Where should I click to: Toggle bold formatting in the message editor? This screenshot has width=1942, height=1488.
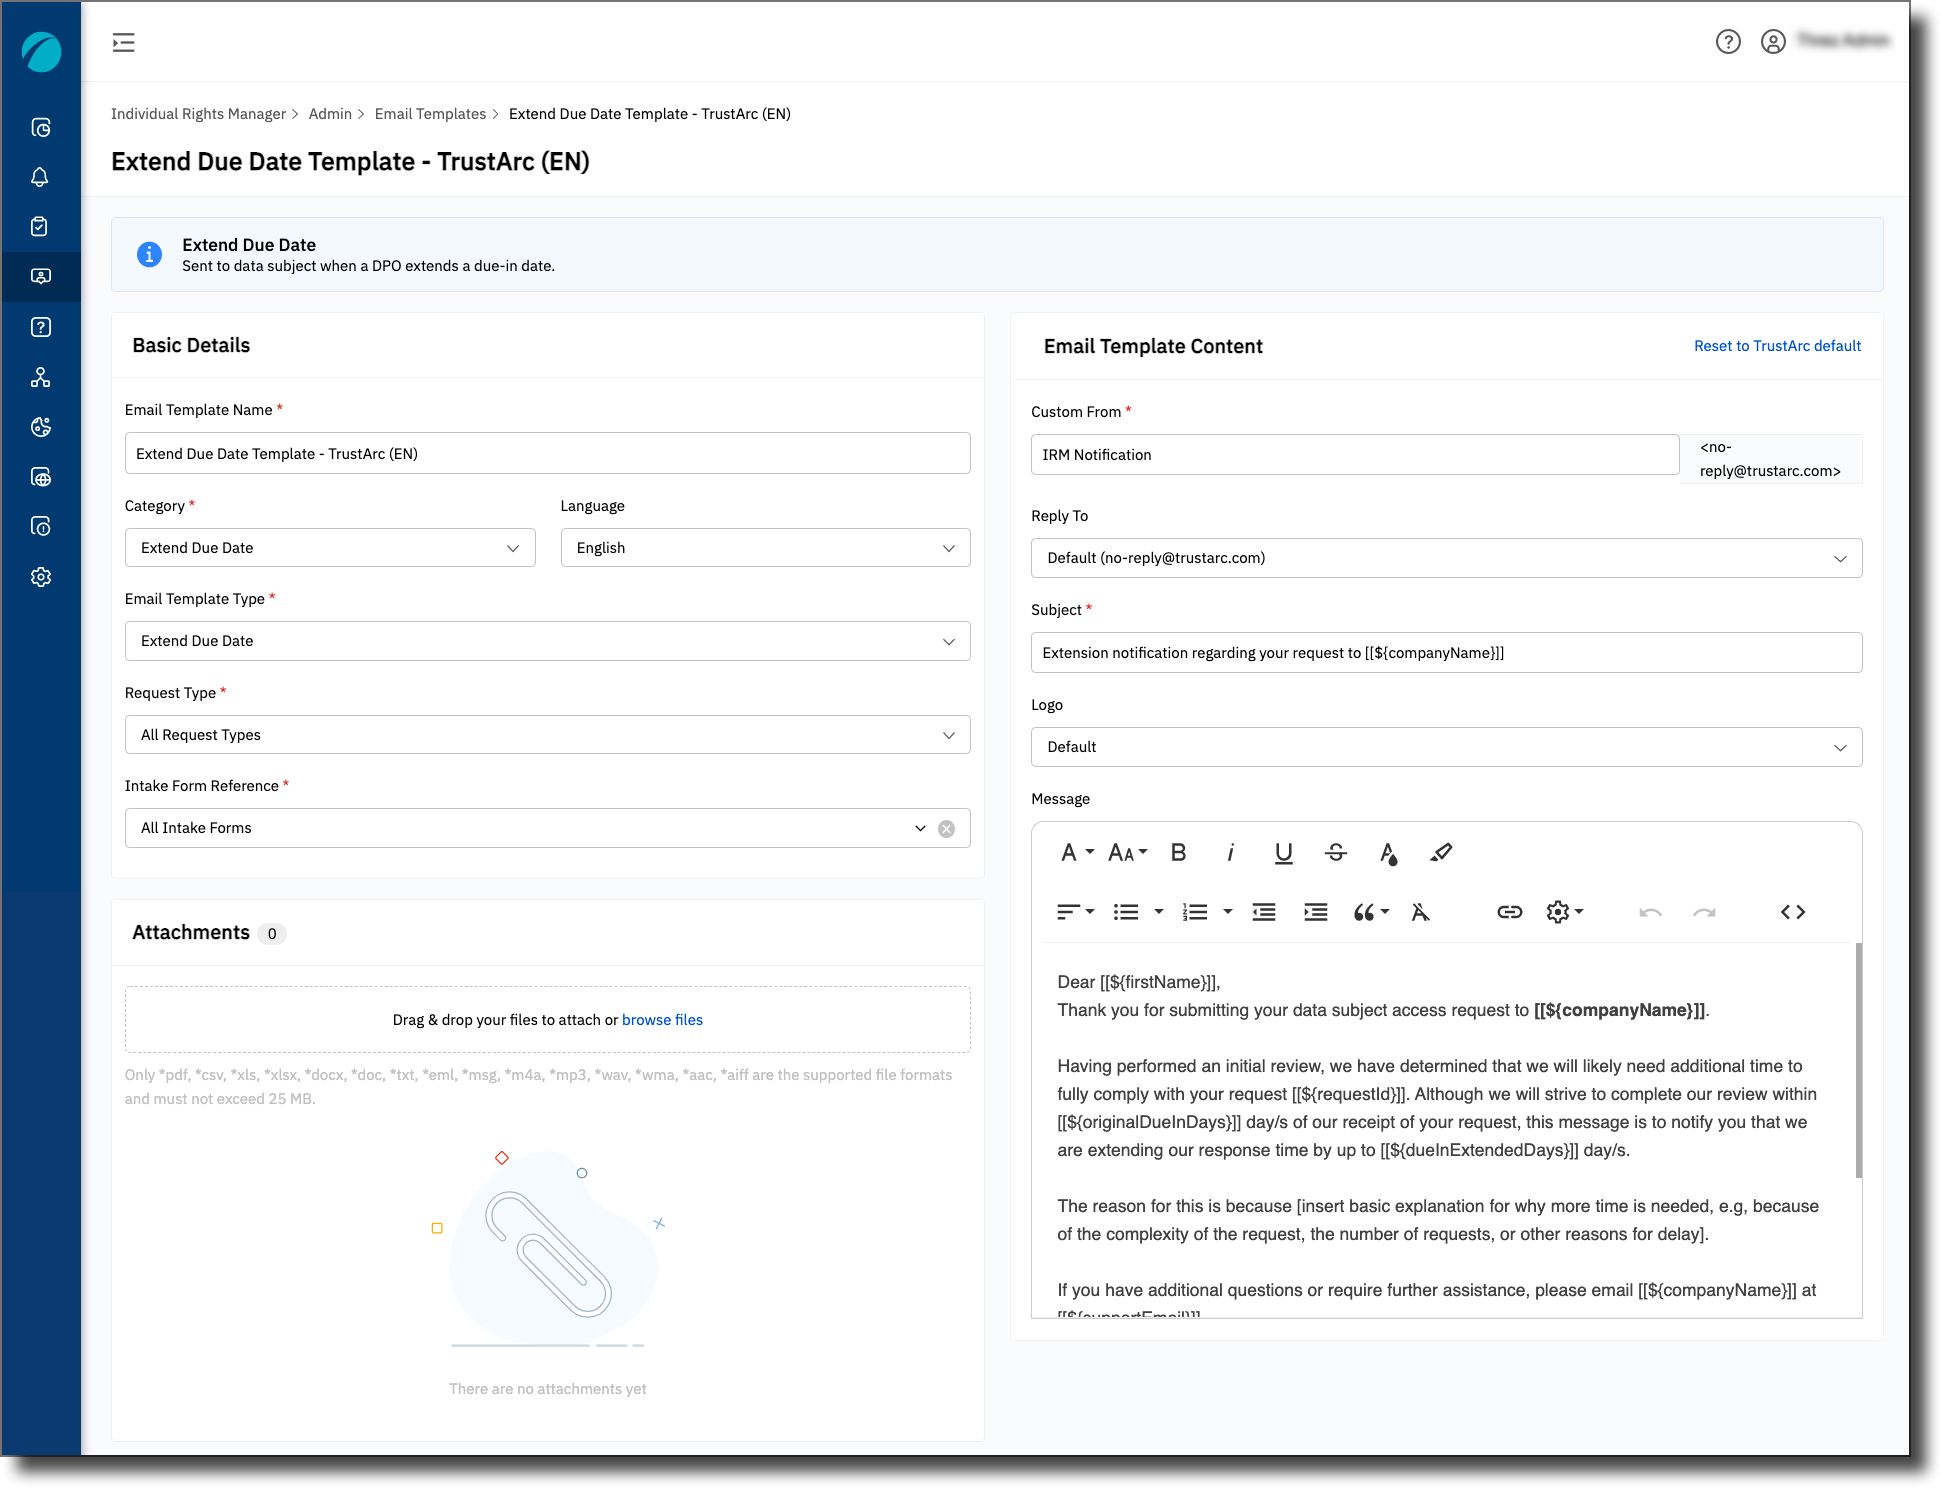(x=1178, y=852)
